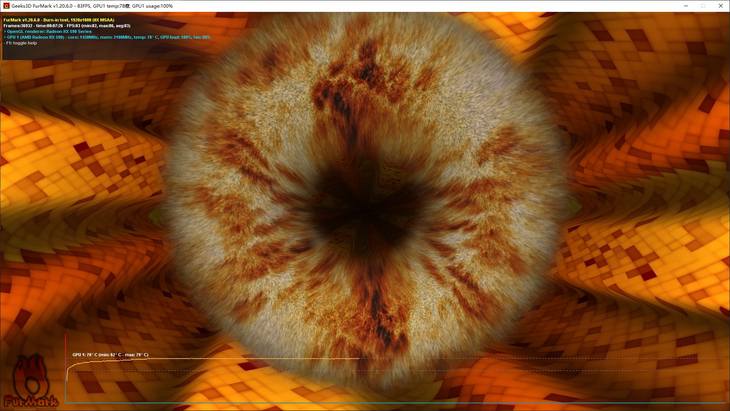Close the FurMark burn-in test window

[x=721, y=6]
